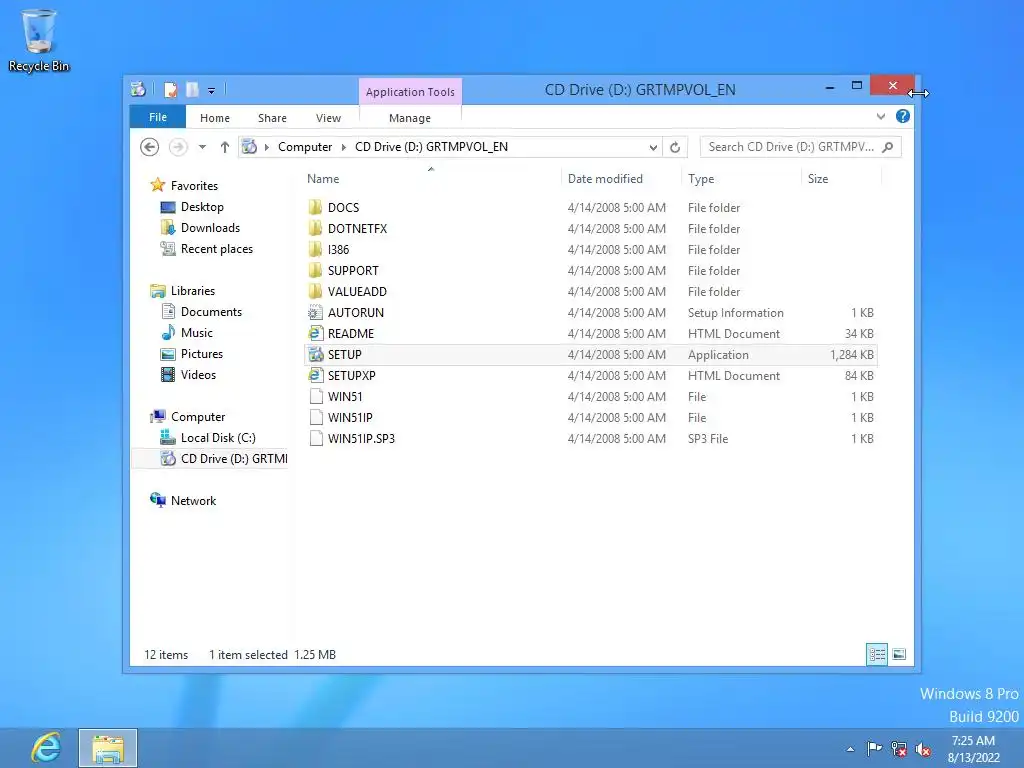Open Action Center flag tray icon

point(874,748)
